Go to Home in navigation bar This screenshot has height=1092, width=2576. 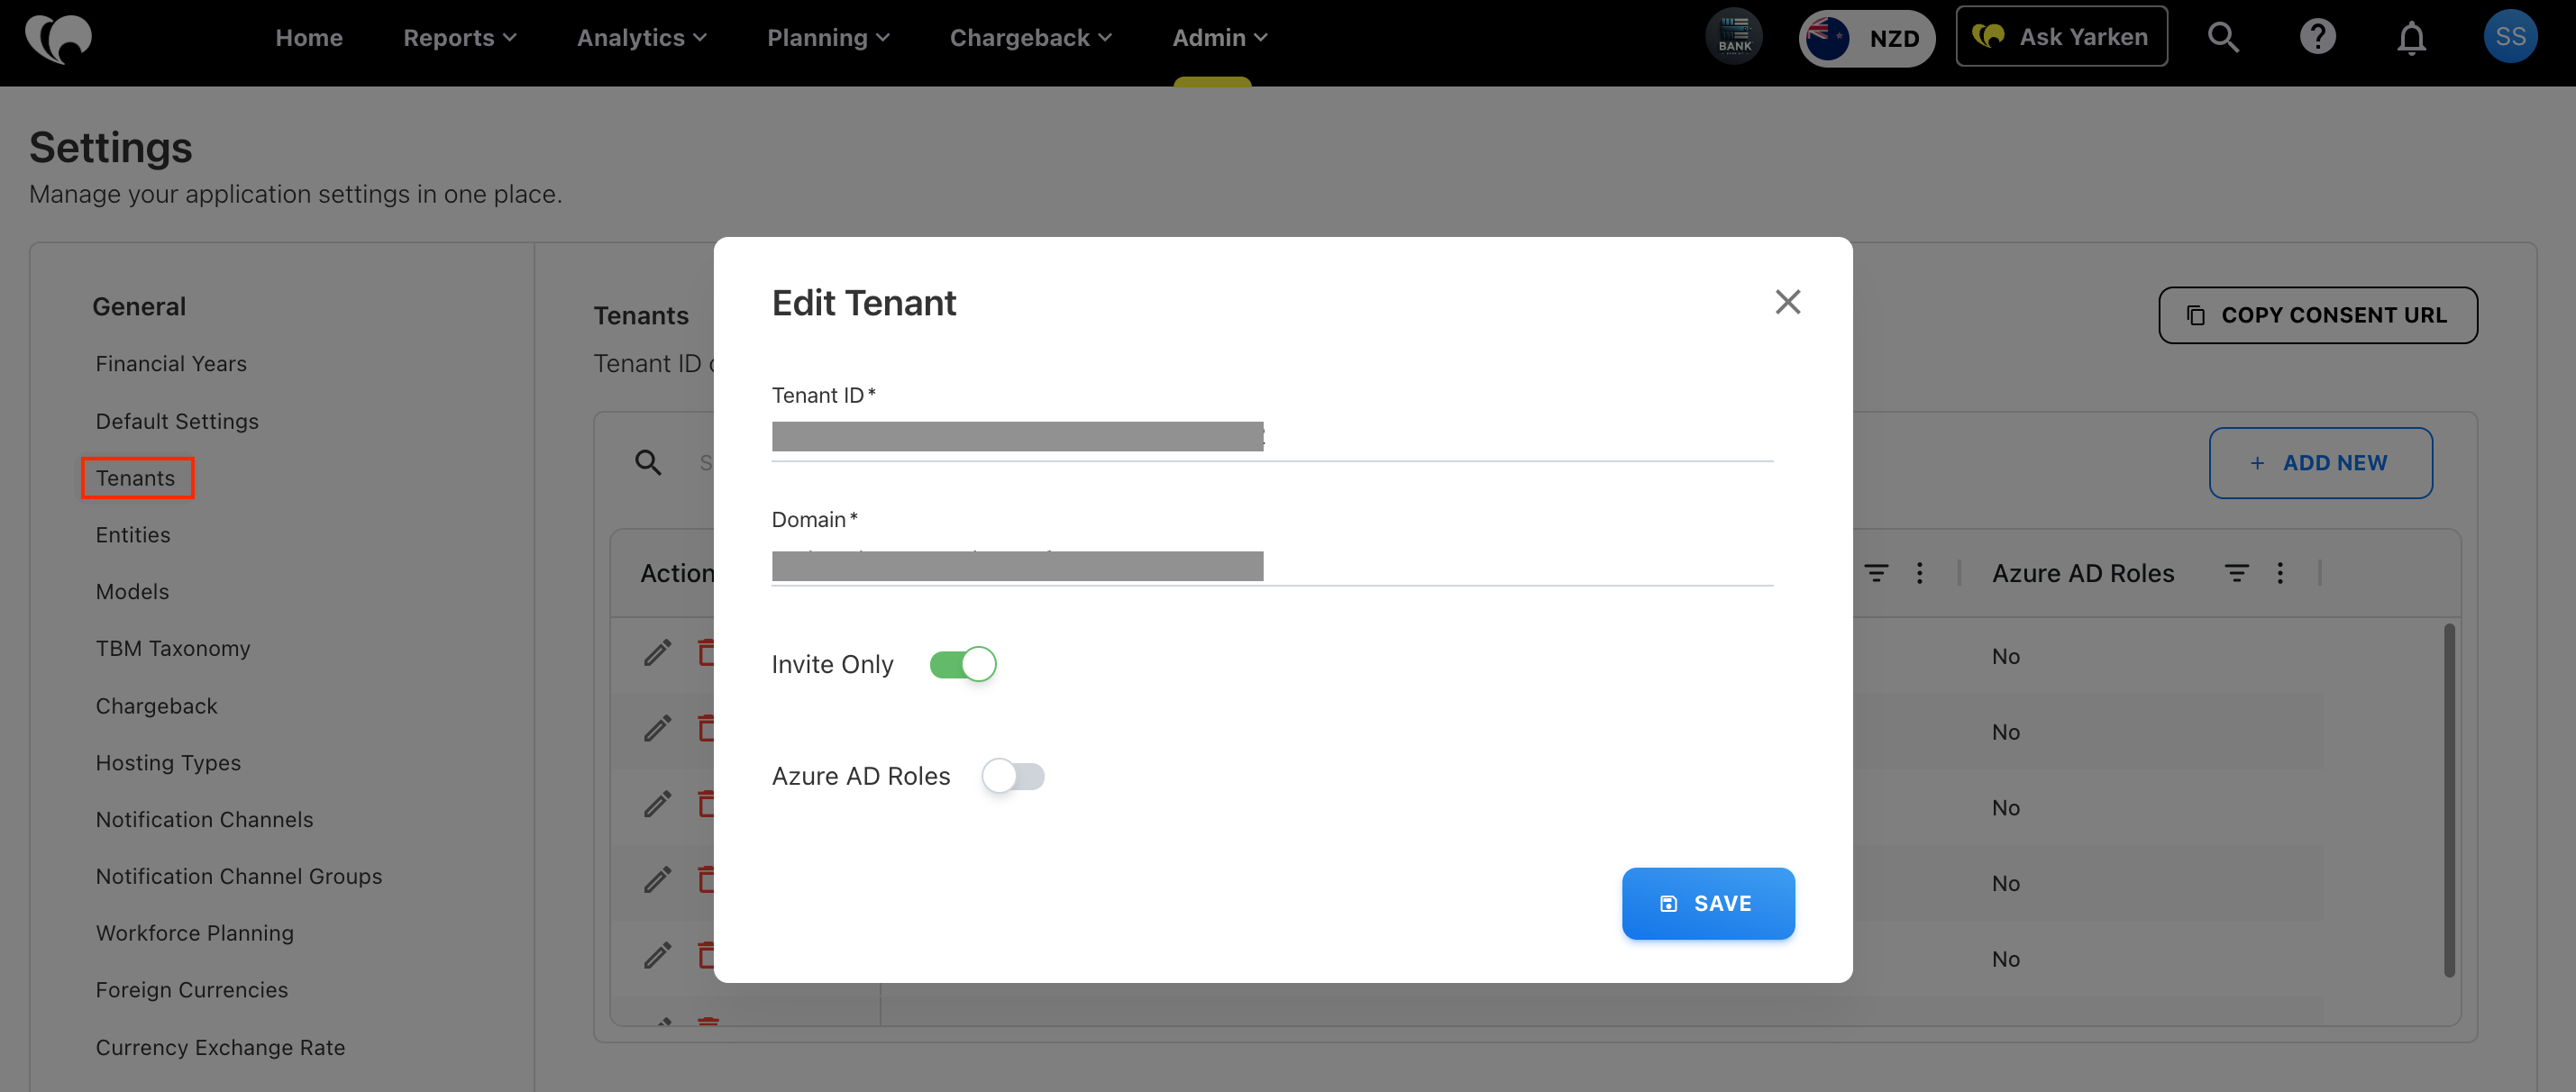(309, 38)
